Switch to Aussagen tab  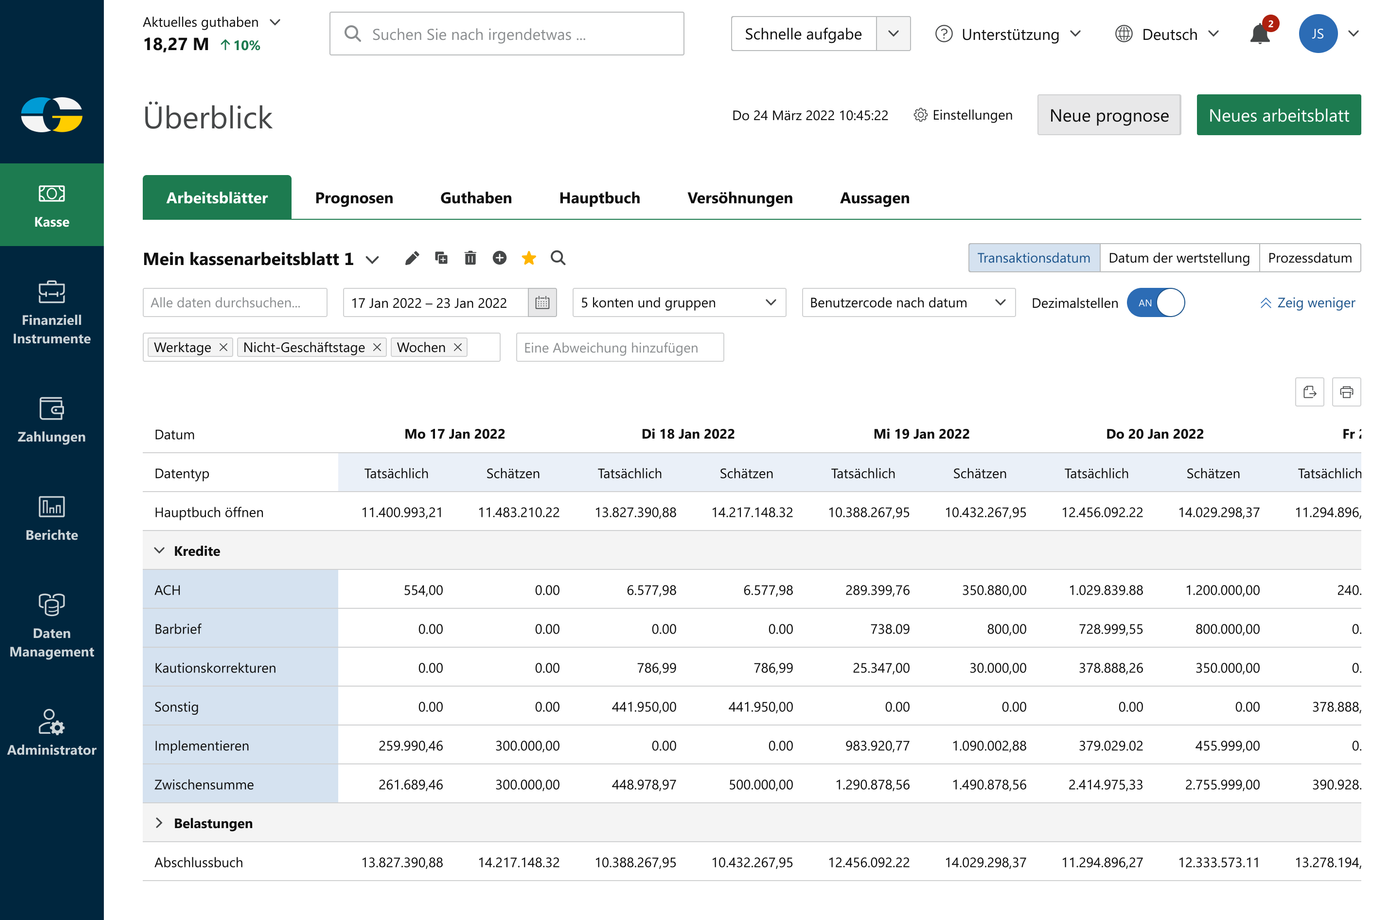coord(875,198)
